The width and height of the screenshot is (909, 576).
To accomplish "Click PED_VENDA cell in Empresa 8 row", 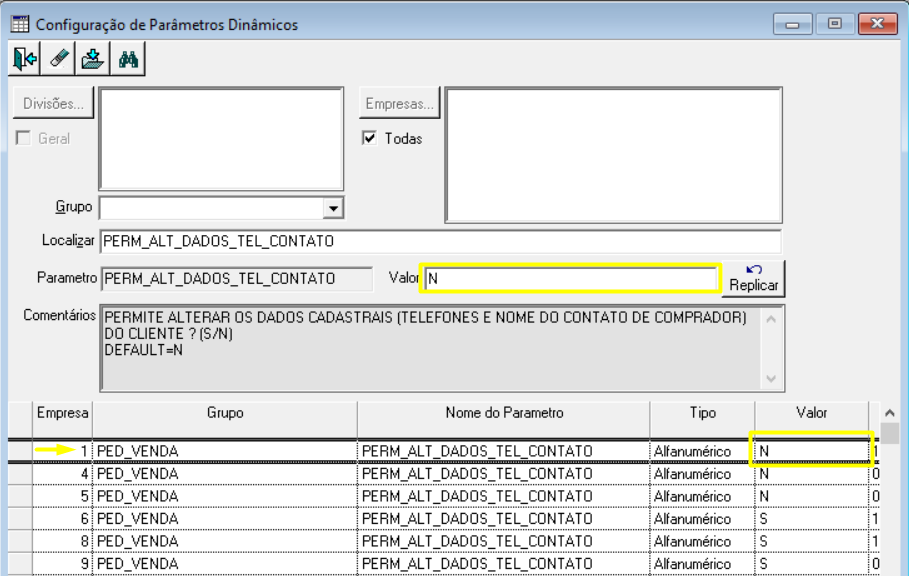I will point(225,541).
